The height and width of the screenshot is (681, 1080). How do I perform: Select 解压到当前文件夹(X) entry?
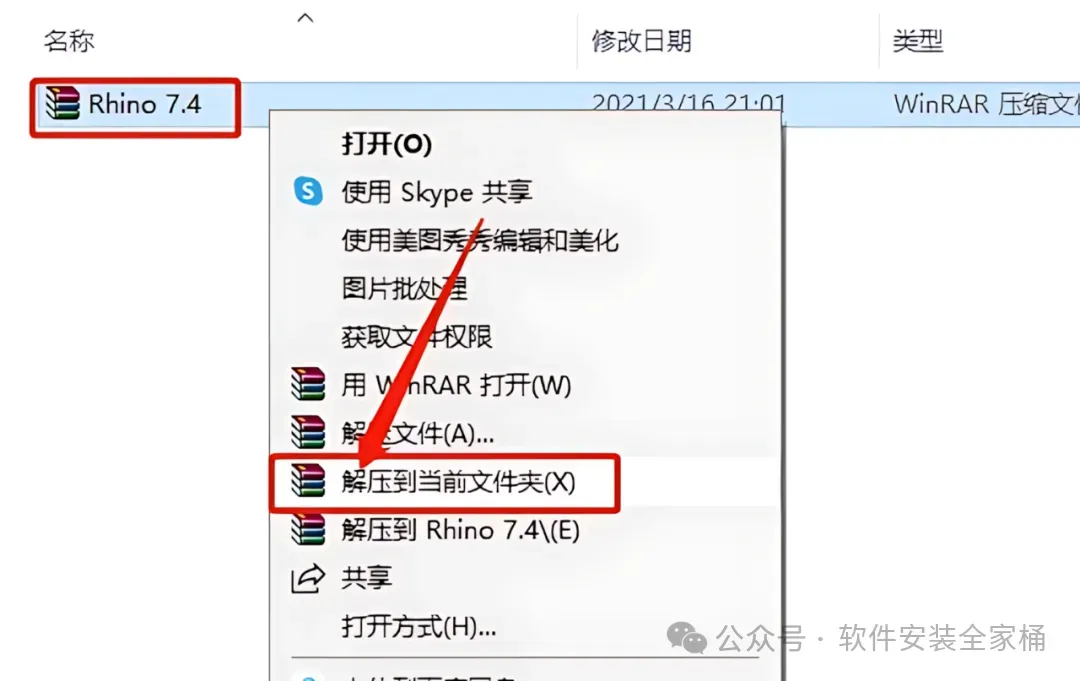click(458, 481)
